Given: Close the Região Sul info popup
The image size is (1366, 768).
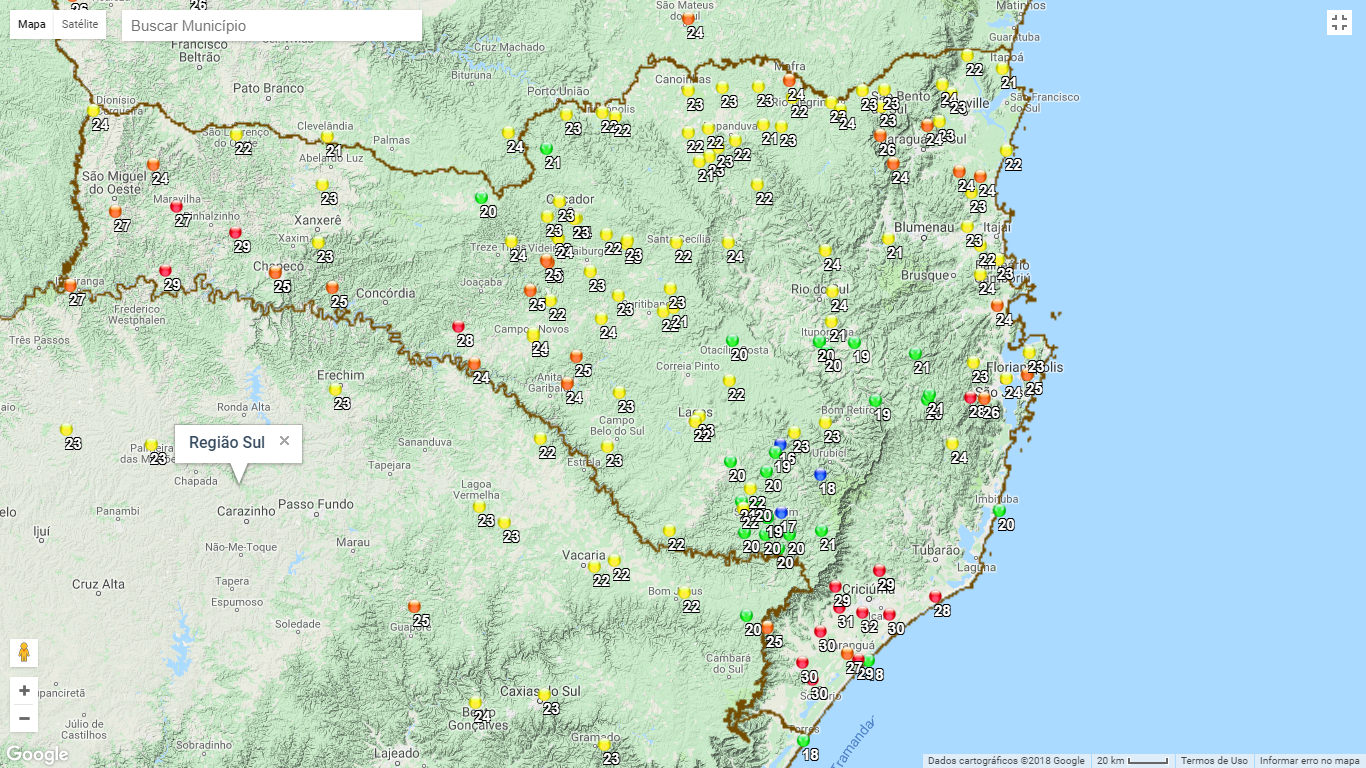Looking at the screenshot, I should [x=284, y=441].
